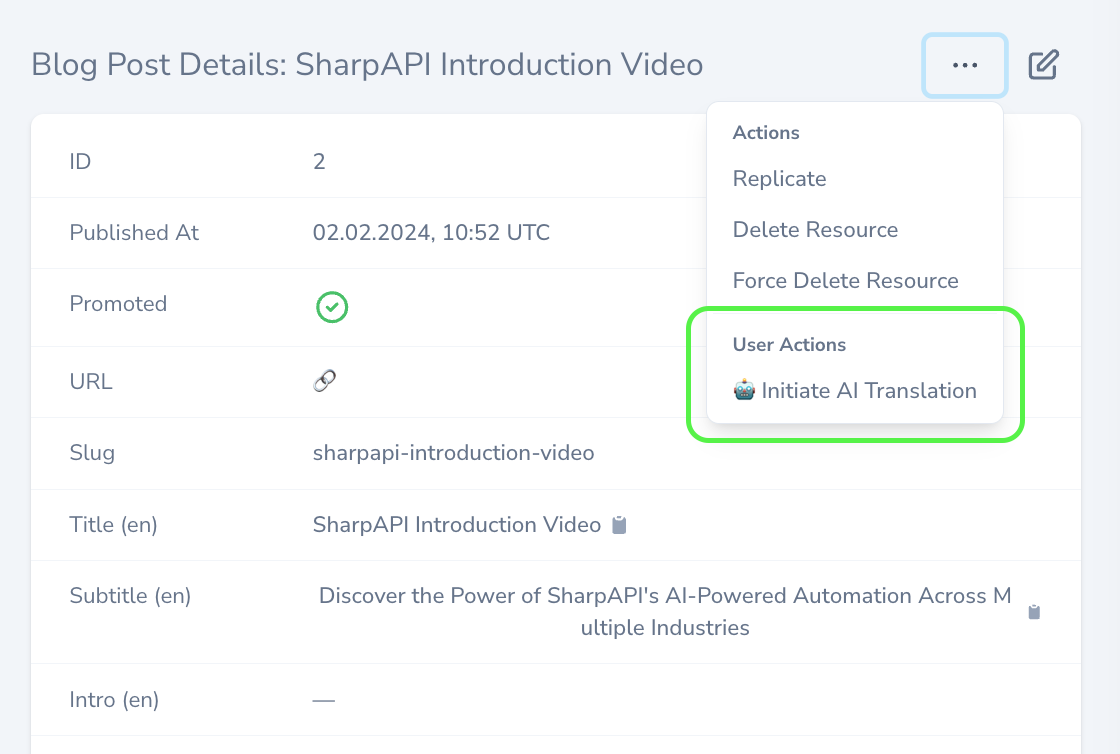Copy Title (en) with clipboard icon

click(619, 525)
